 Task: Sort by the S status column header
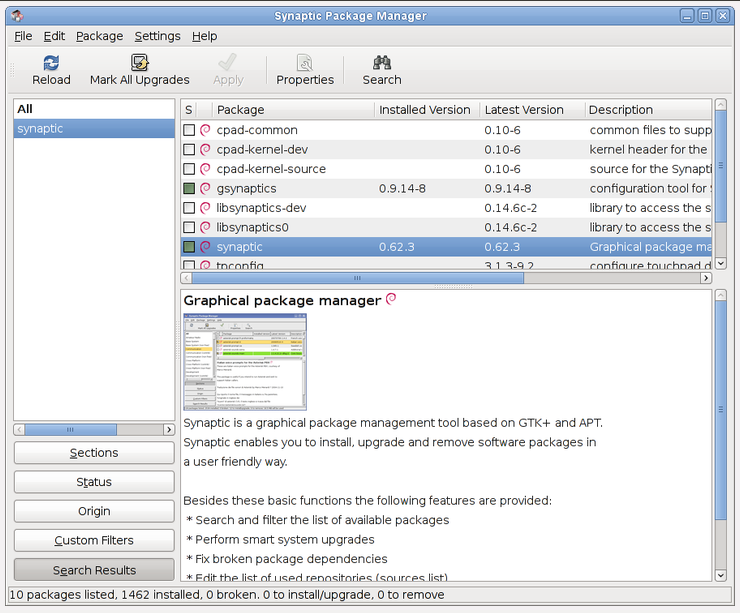click(x=188, y=109)
